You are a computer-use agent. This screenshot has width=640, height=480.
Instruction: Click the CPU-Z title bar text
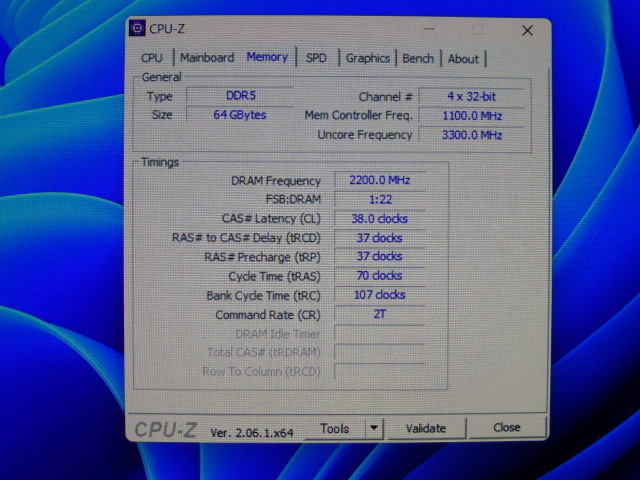pos(167,29)
